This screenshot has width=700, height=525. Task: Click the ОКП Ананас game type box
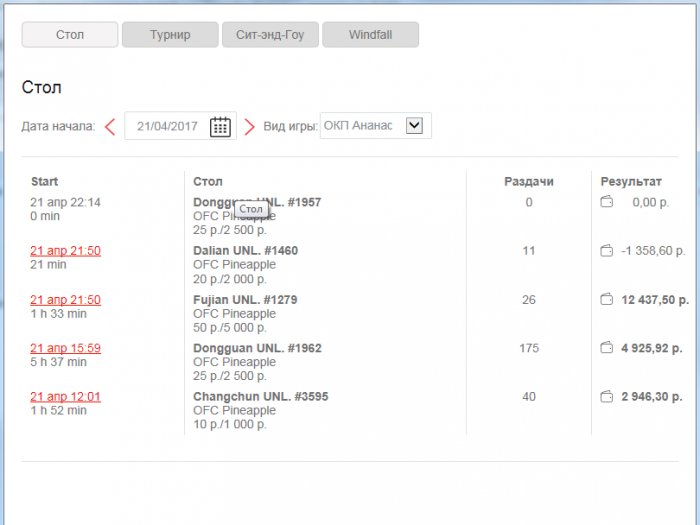(375, 125)
